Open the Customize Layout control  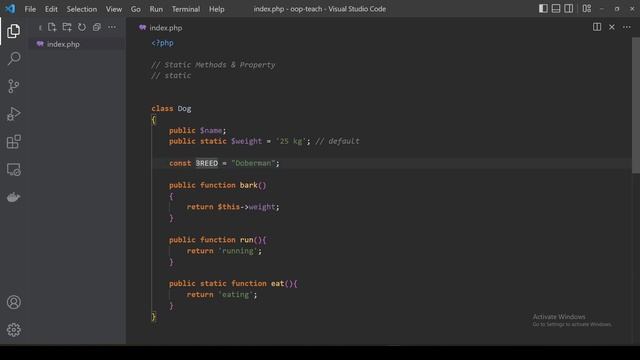[x=587, y=9]
